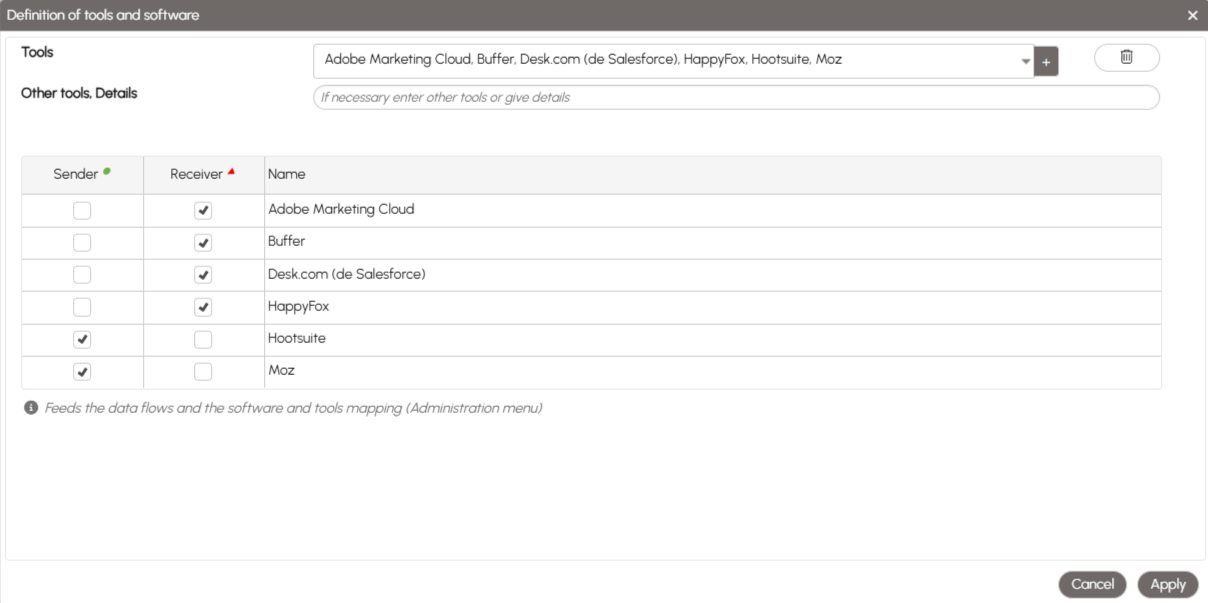
Task: Check Sender for Buffer
Action: point(82,243)
